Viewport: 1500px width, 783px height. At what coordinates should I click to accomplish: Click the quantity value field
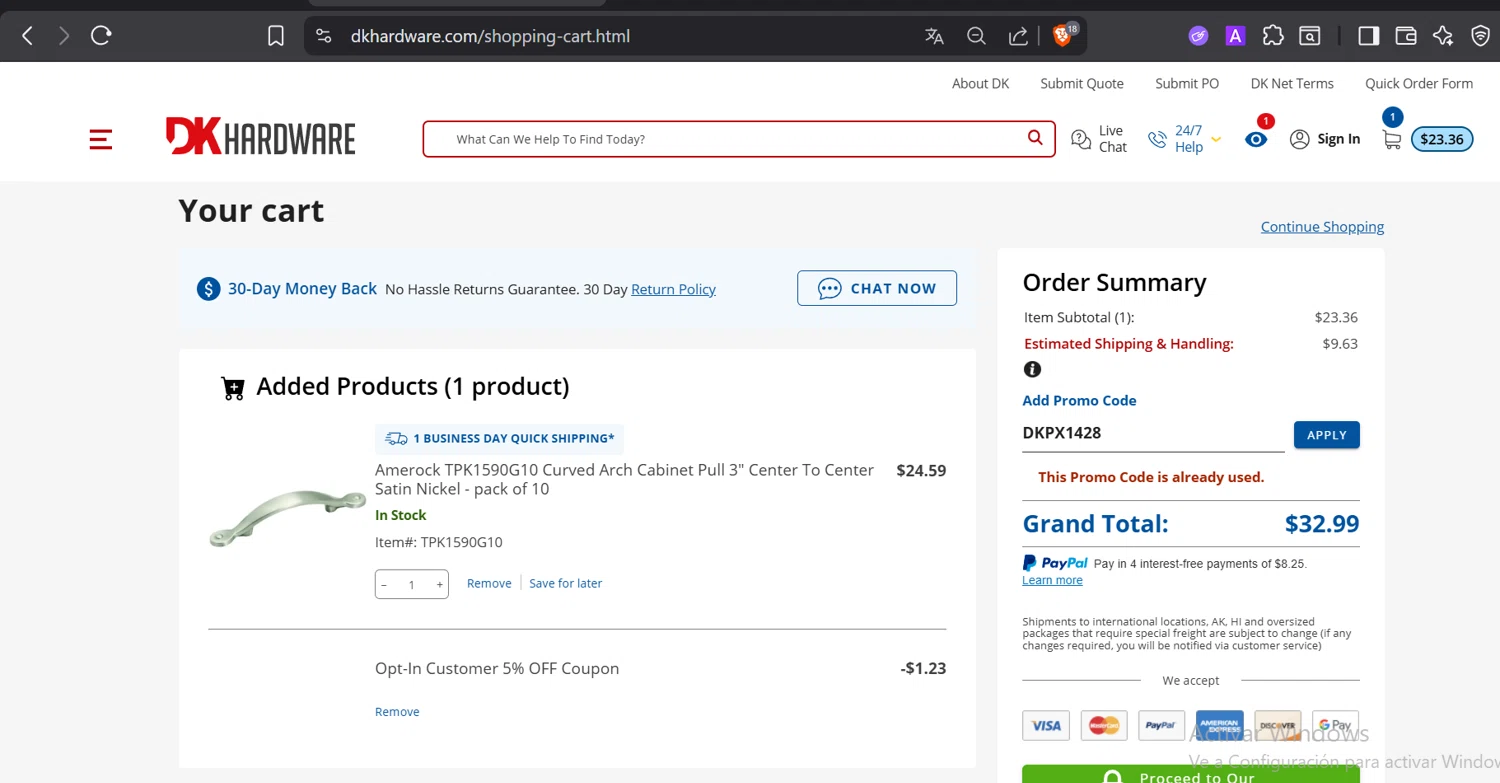411,585
